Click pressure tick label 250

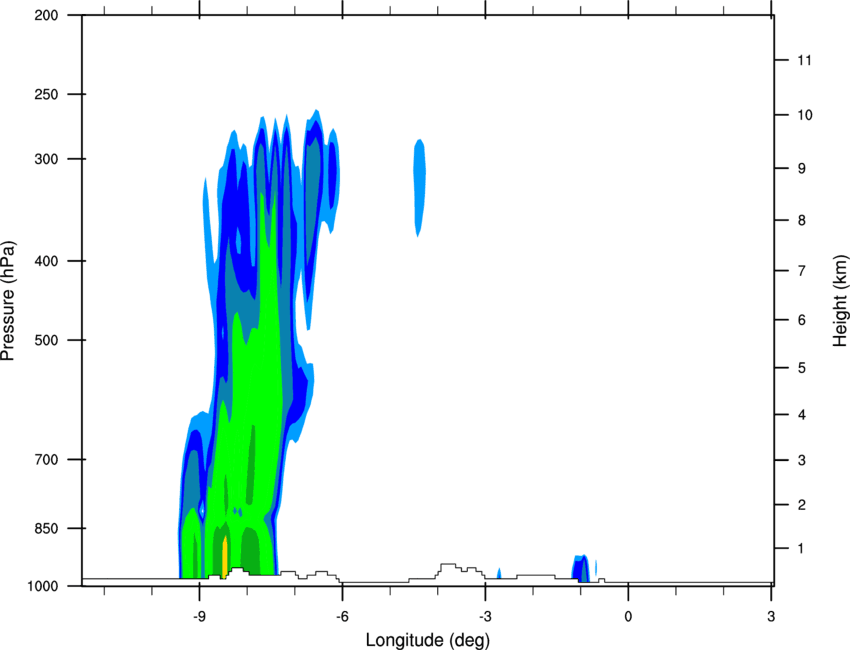tap(46, 94)
